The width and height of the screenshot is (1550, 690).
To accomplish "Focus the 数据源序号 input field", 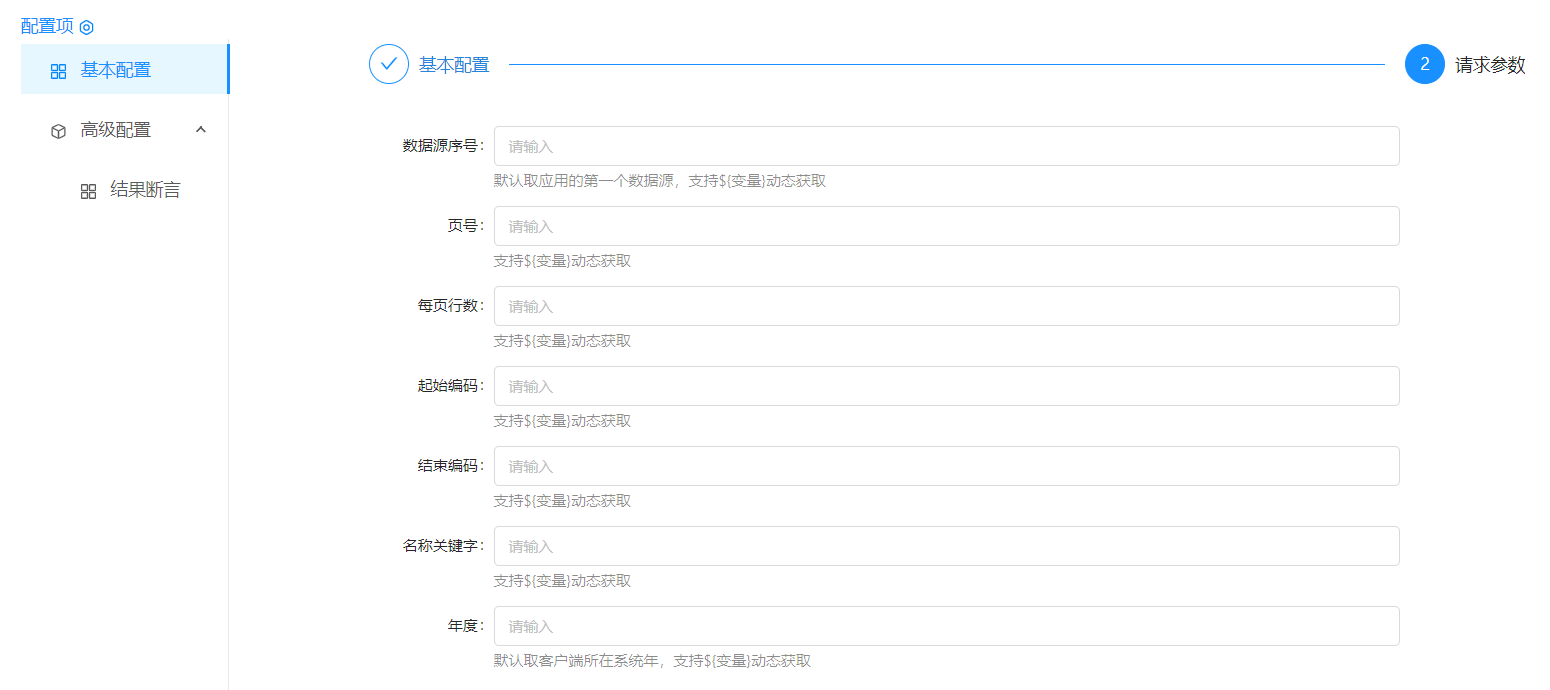I will pyautogui.click(x=946, y=146).
